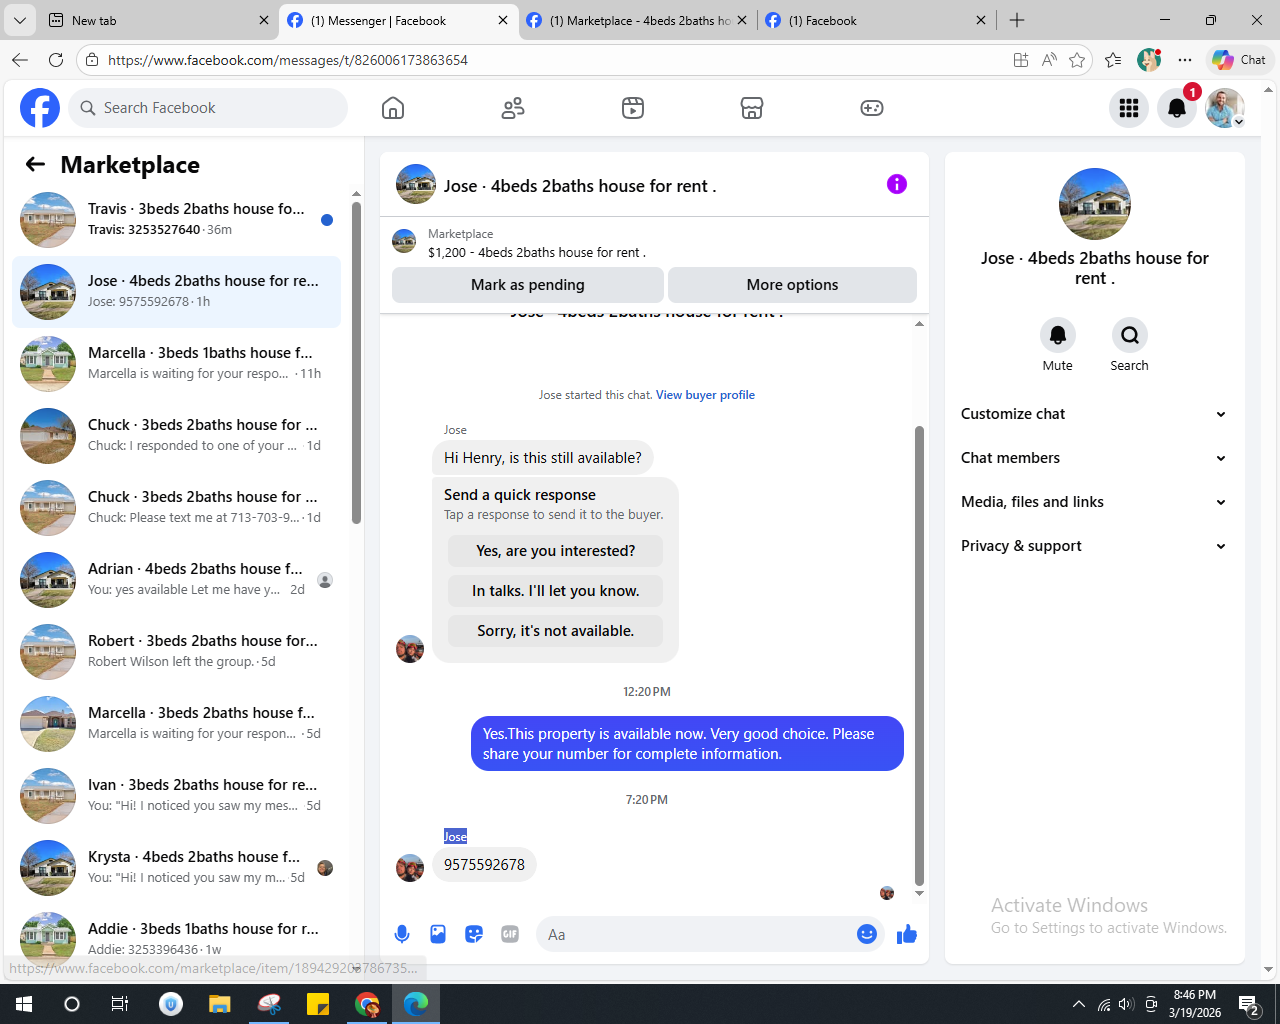
Task: Open Travis 3beds 2baths conversation
Action: pos(177,220)
